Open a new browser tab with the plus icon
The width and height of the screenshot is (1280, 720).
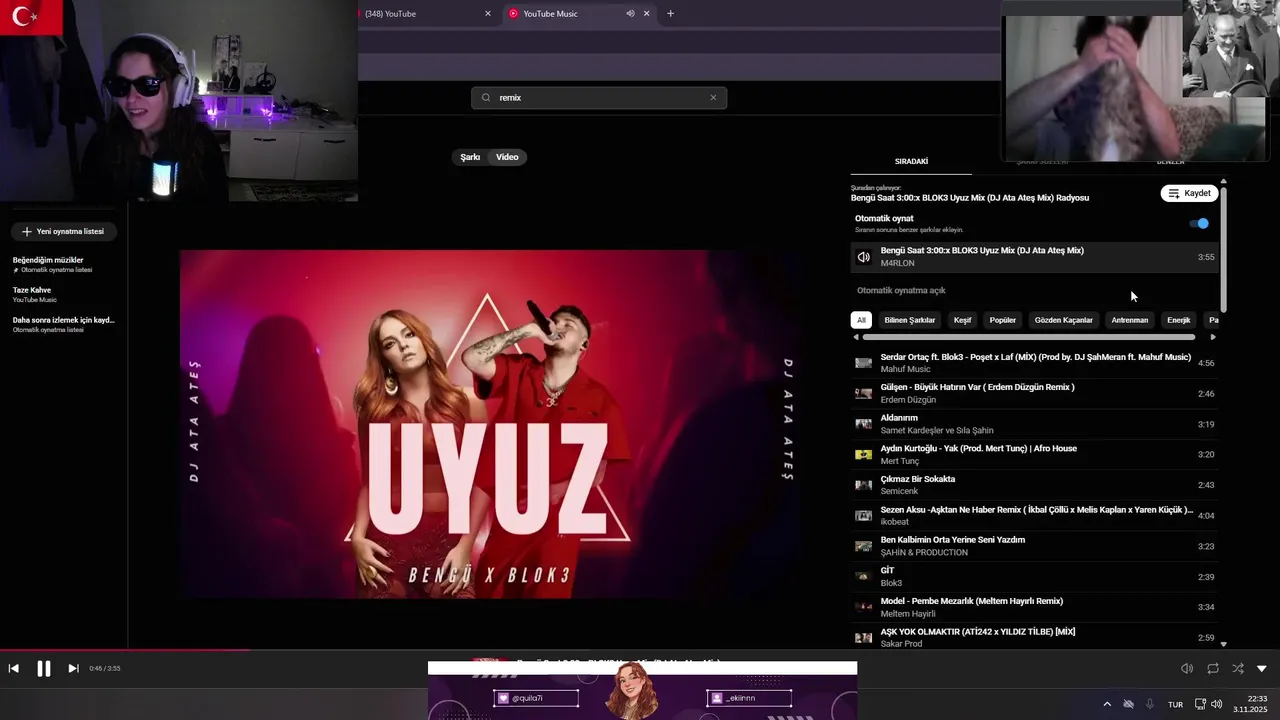670,14
